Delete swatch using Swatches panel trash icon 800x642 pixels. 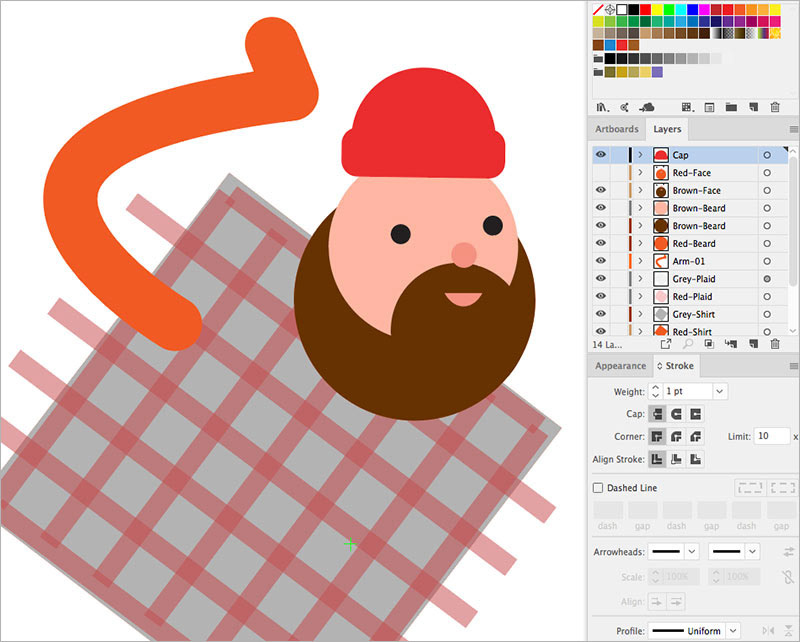(x=775, y=107)
